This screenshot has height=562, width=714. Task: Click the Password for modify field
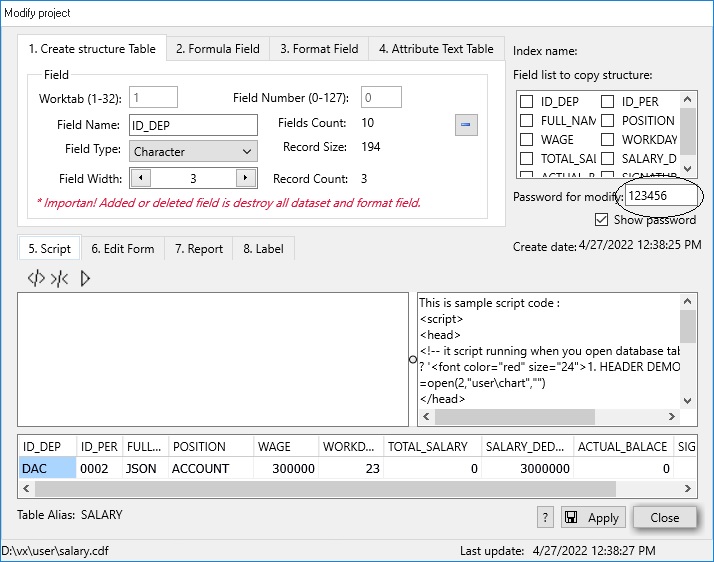pos(661,196)
